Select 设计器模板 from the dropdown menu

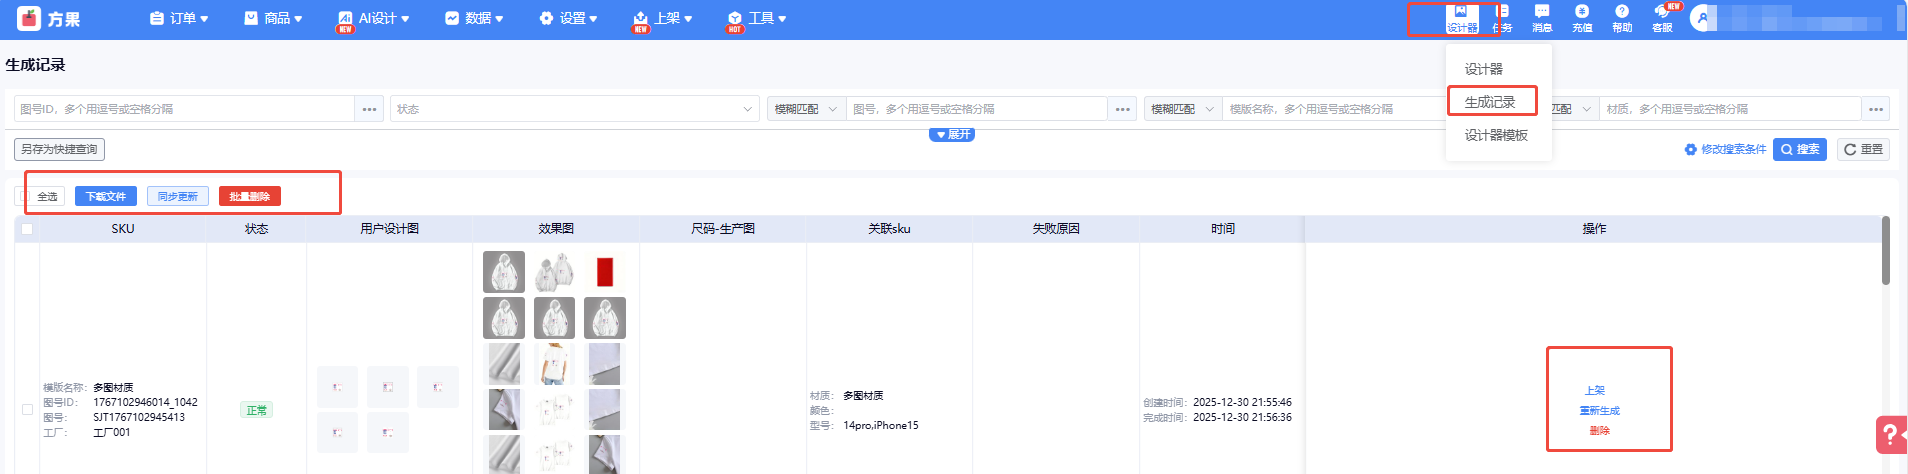(1495, 135)
